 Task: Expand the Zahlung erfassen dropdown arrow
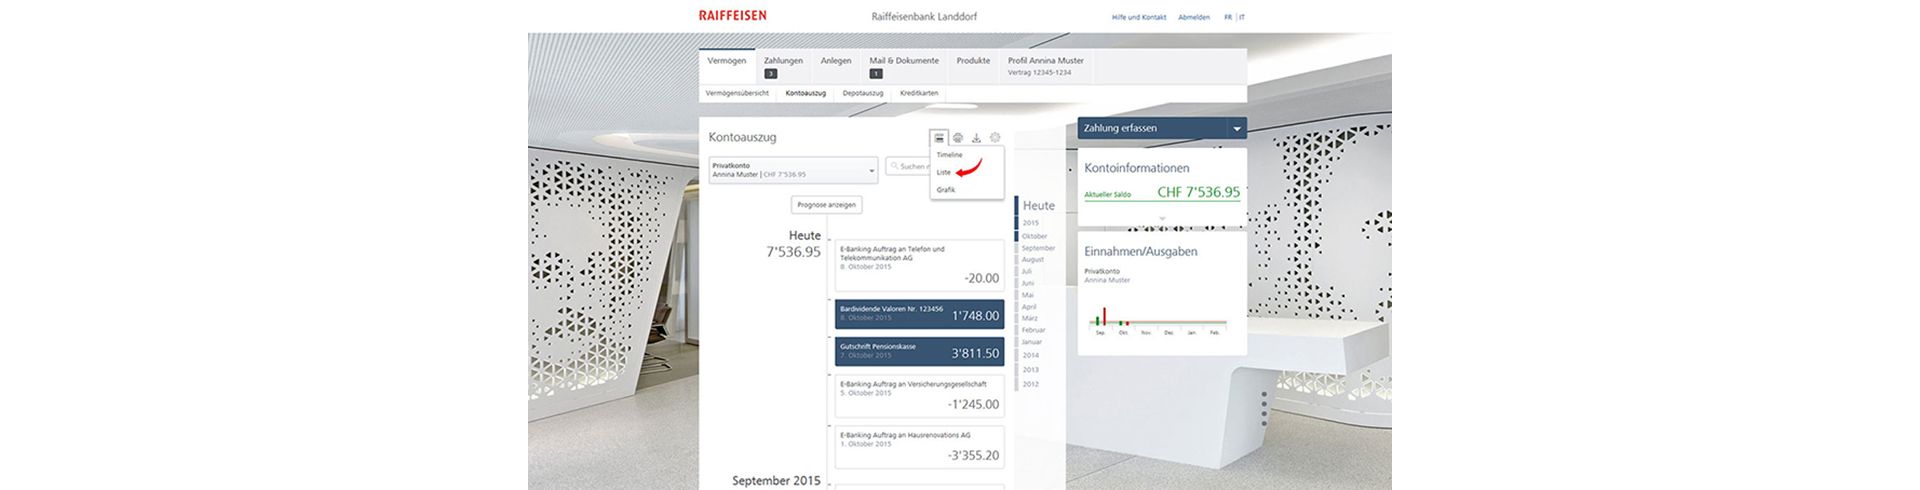[1238, 129]
